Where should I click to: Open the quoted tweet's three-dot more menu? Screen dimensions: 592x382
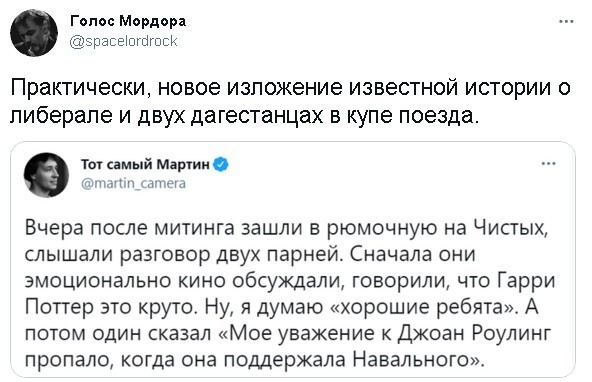tap(549, 164)
